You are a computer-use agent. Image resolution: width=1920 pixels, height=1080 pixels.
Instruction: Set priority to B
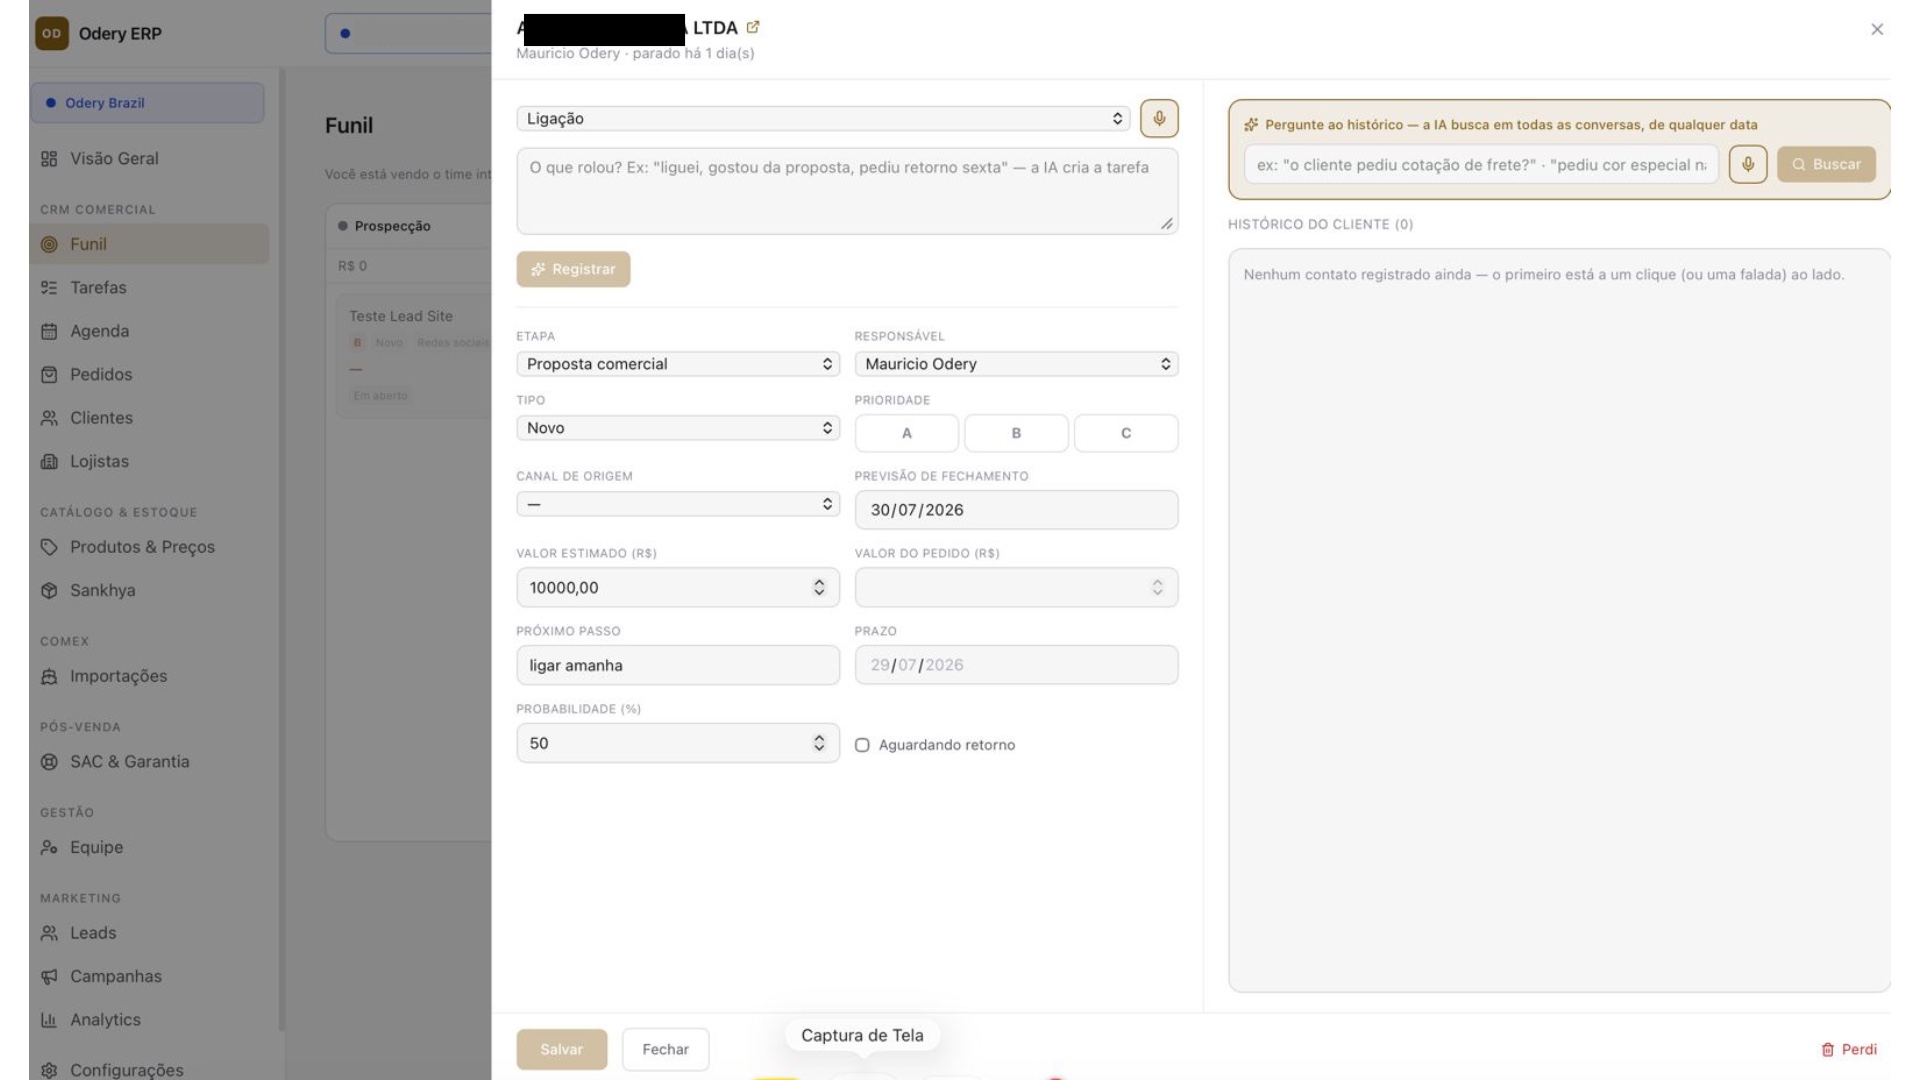pos(1016,433)
